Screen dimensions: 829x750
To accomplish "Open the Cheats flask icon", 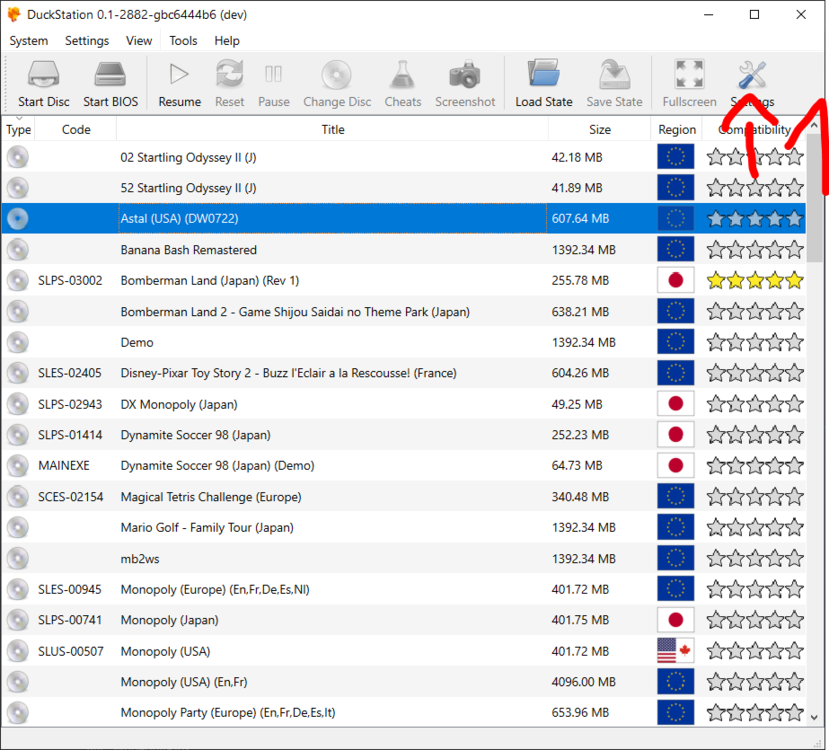I will 403,76.
